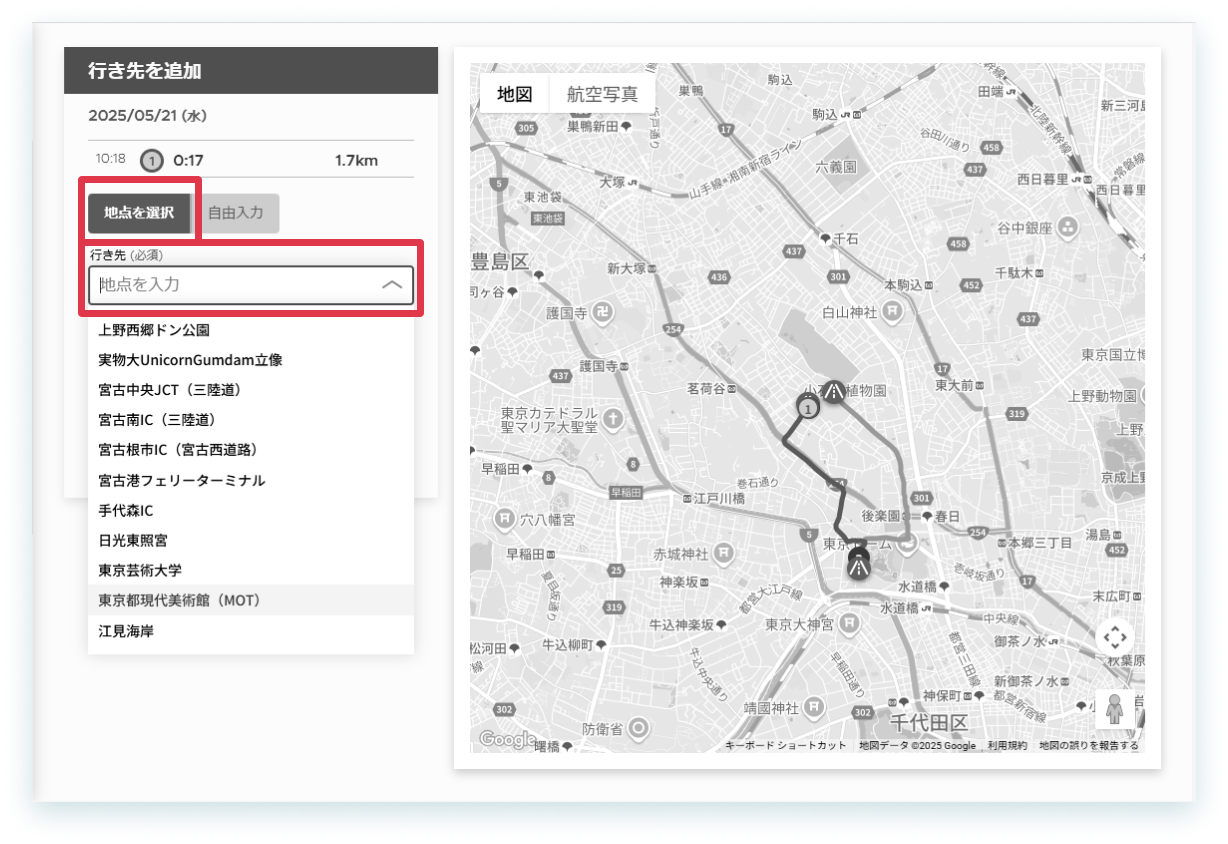This screenshot has height=844, width=1228.
Task: Click the map camera pan control icon
Action: click(1116, 636)
